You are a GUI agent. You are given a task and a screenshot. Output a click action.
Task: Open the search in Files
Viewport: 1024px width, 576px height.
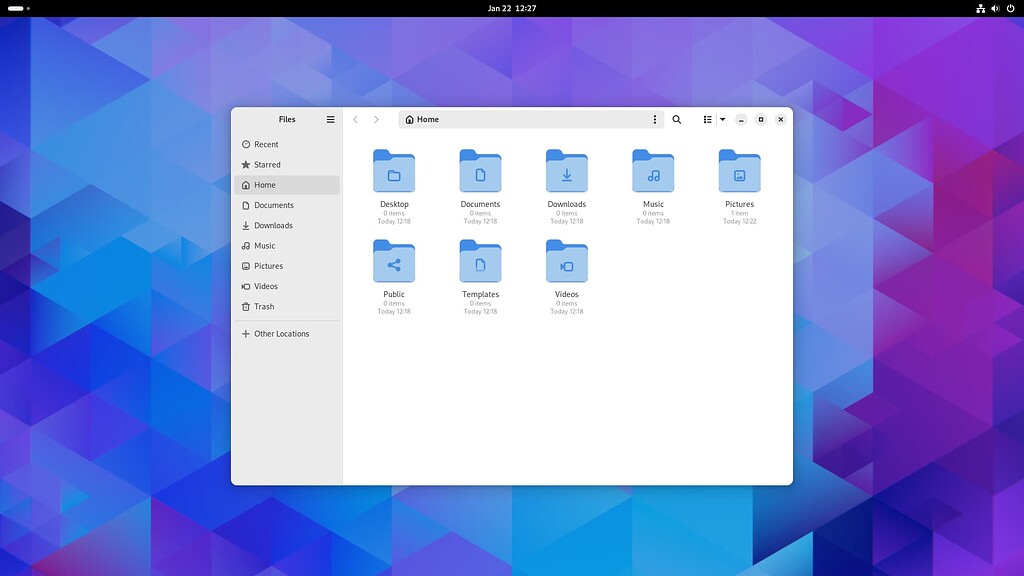pyautogui.click(x=676, y=119)
